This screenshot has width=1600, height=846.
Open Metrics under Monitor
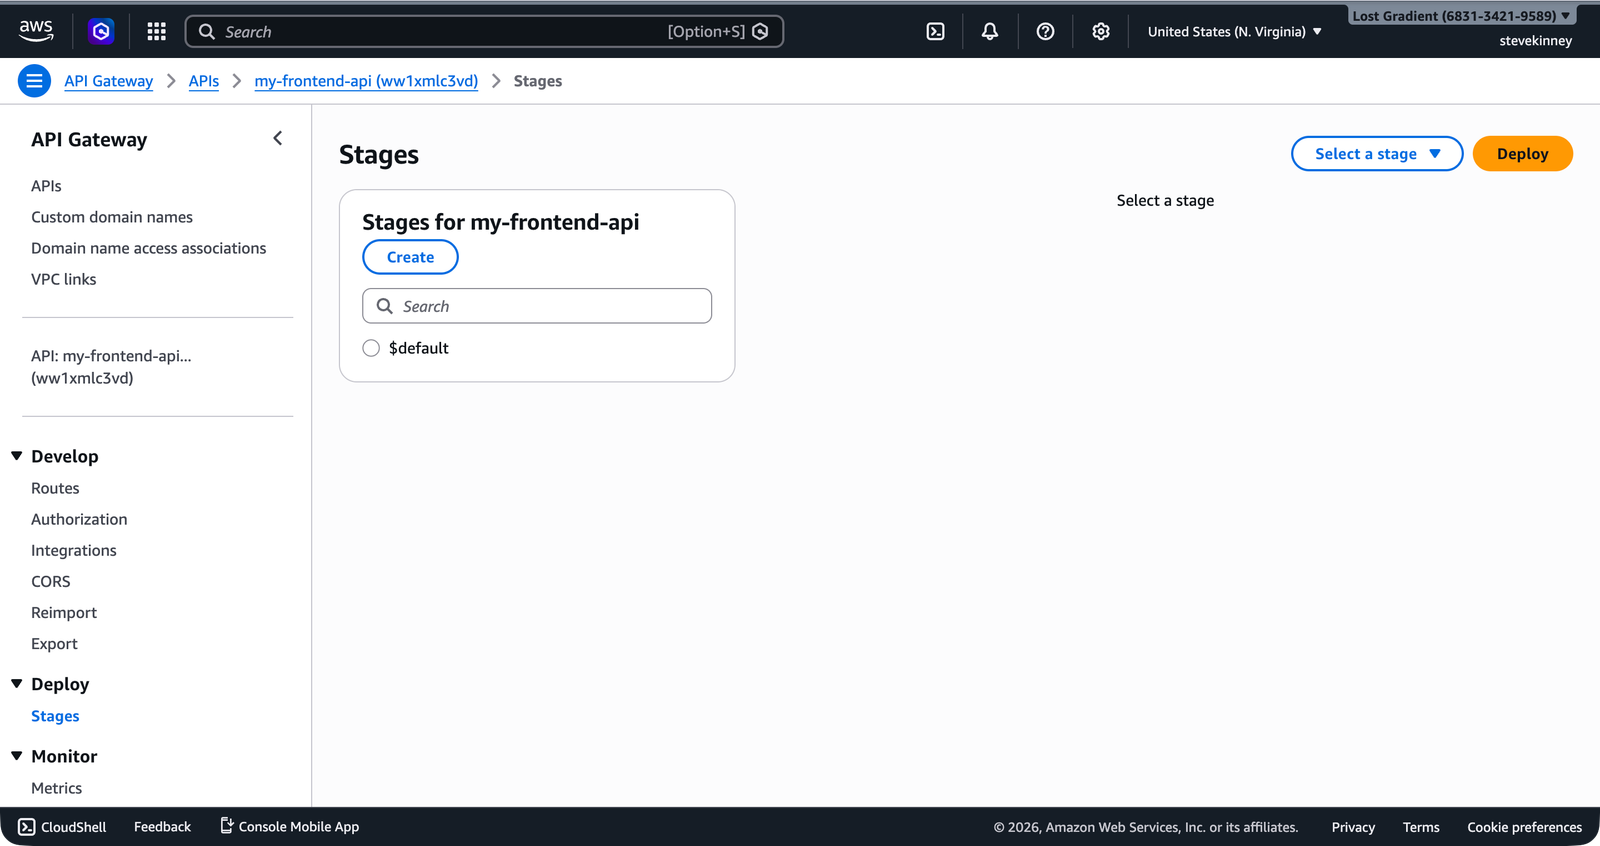[57, 788]
